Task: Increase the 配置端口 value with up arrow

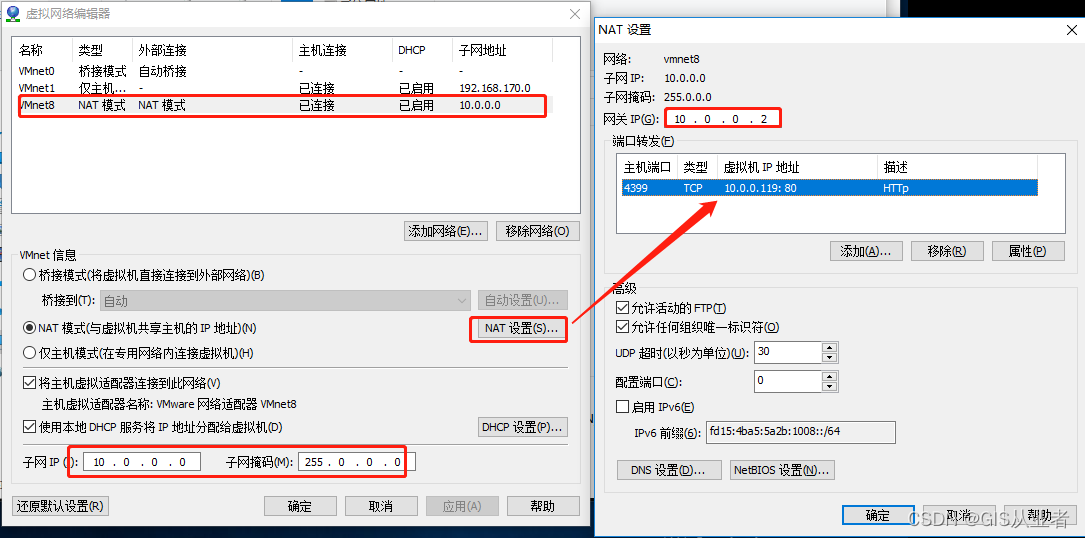Action: (x=830, y=376)
